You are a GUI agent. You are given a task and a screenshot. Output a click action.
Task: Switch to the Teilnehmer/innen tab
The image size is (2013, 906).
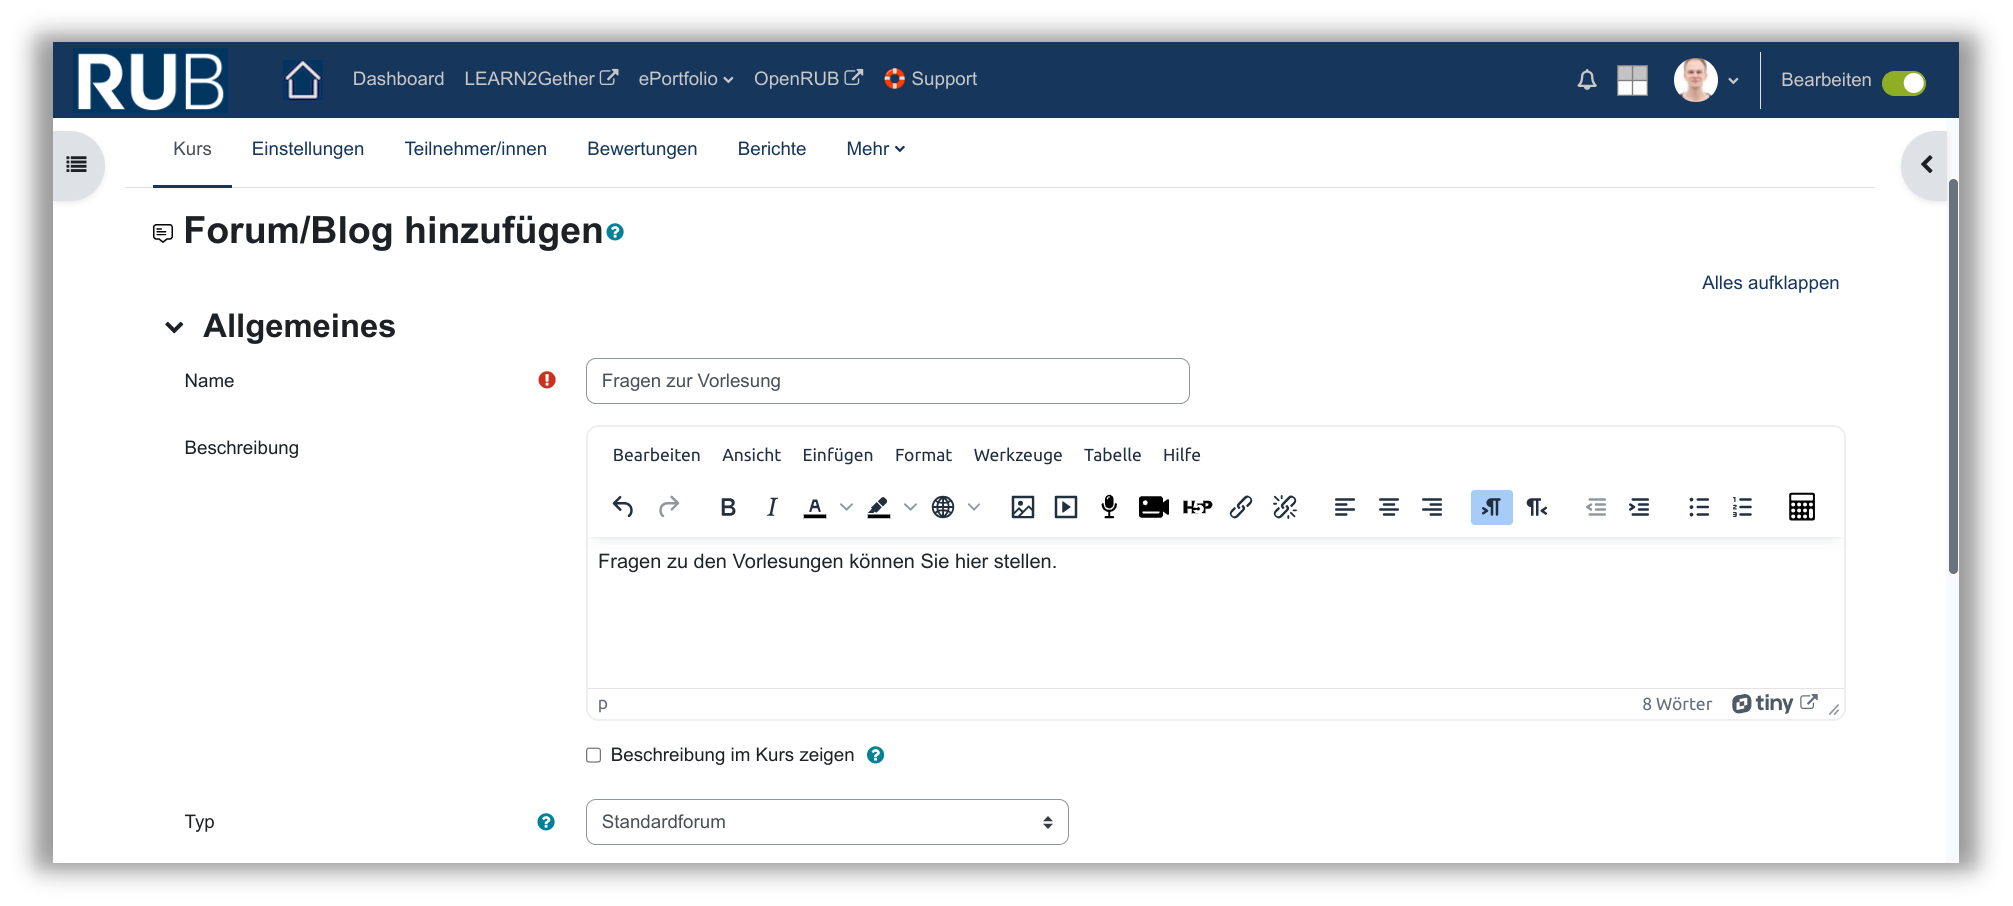(x=475, y=149)
